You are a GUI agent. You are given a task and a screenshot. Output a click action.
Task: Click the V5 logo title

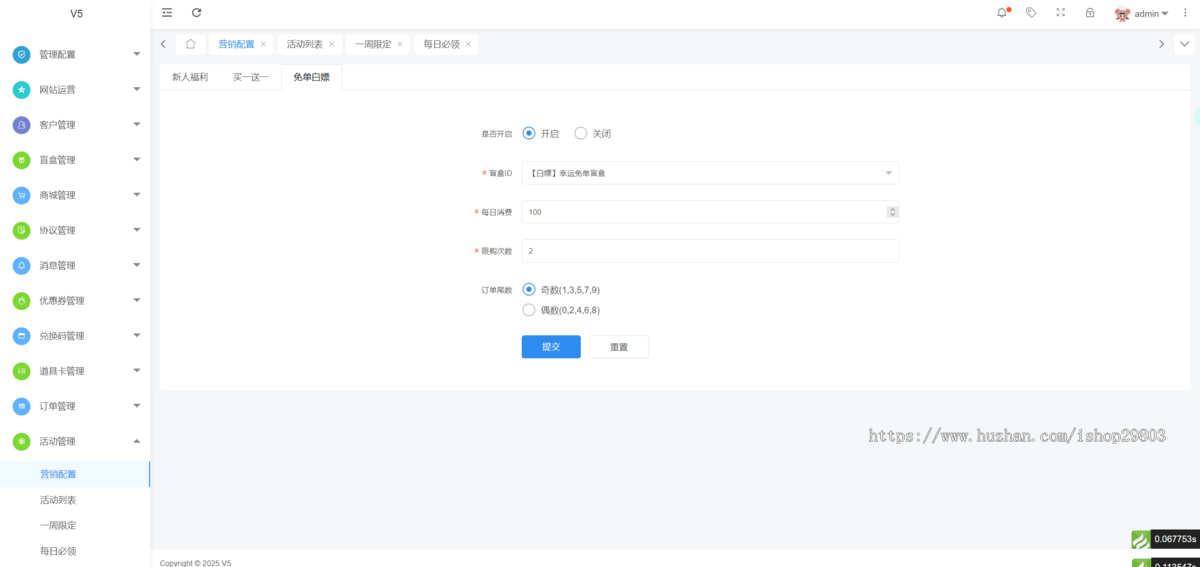[77, 13]
